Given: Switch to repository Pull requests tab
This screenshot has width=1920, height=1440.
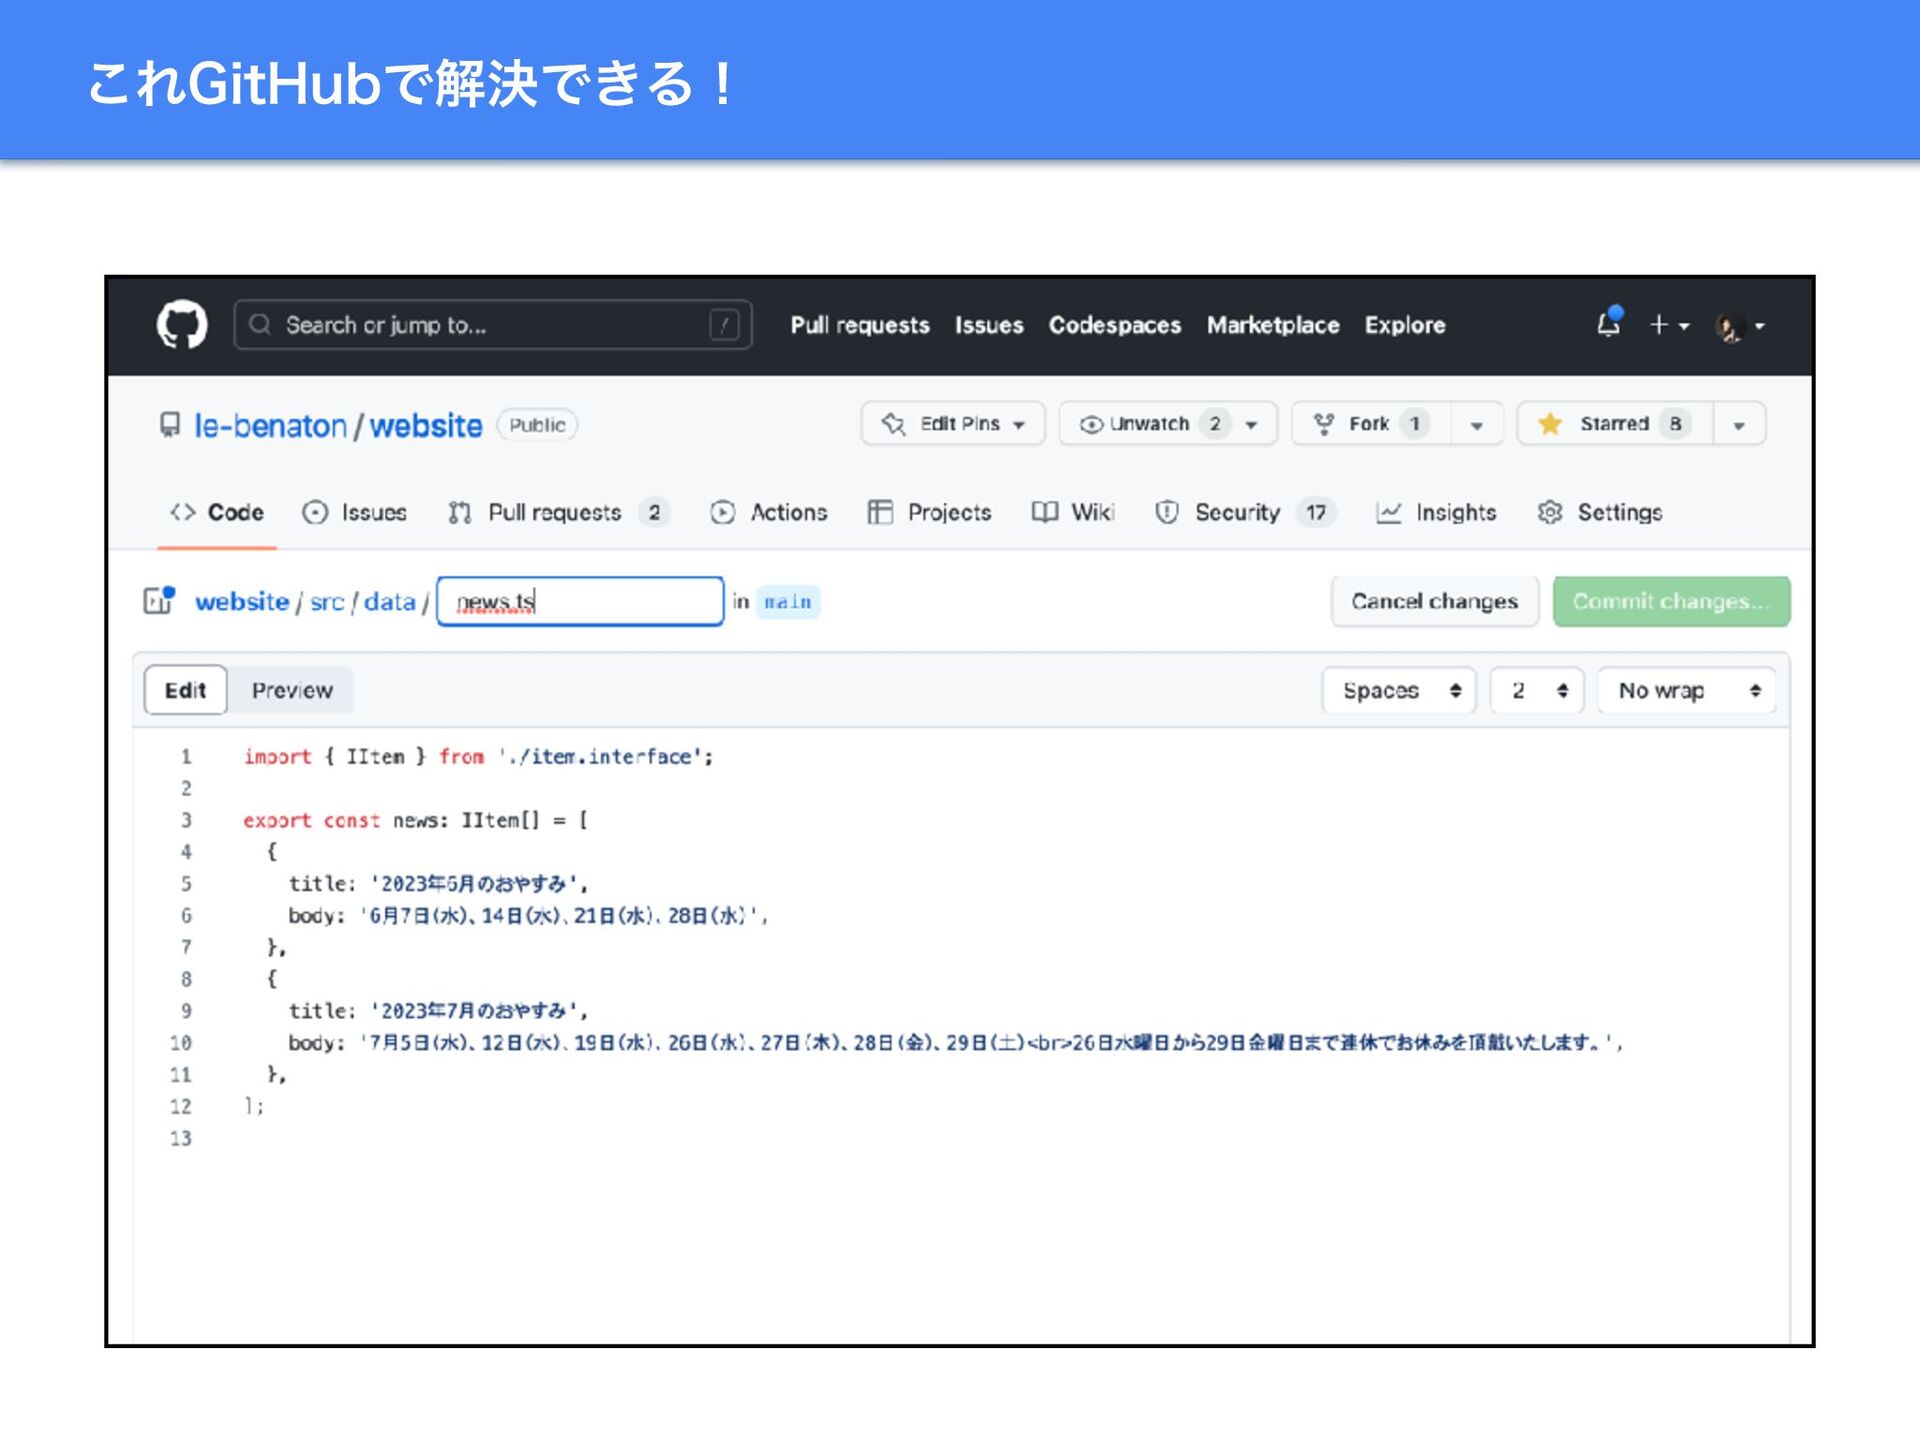Looking at the screenshot, I should coord(560,512).
